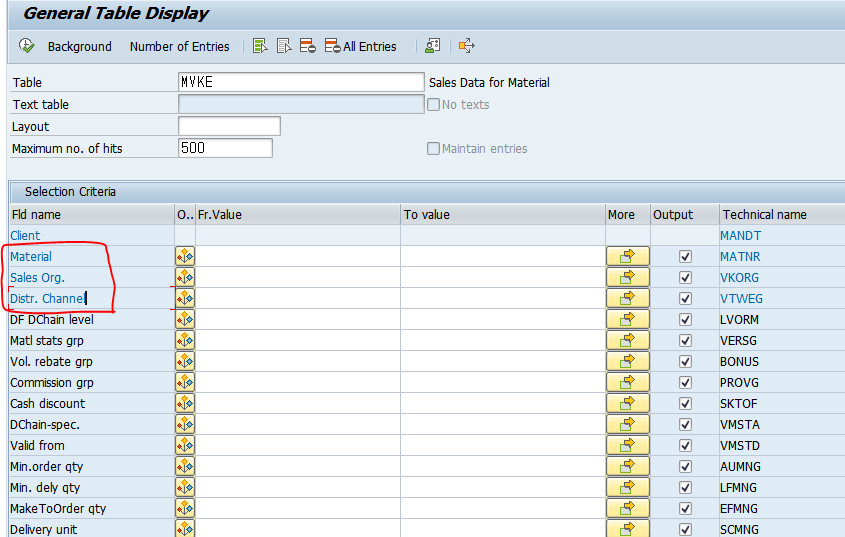
Task: Click the orange multiple-selection toolbar icon
Action: [467, 46]
